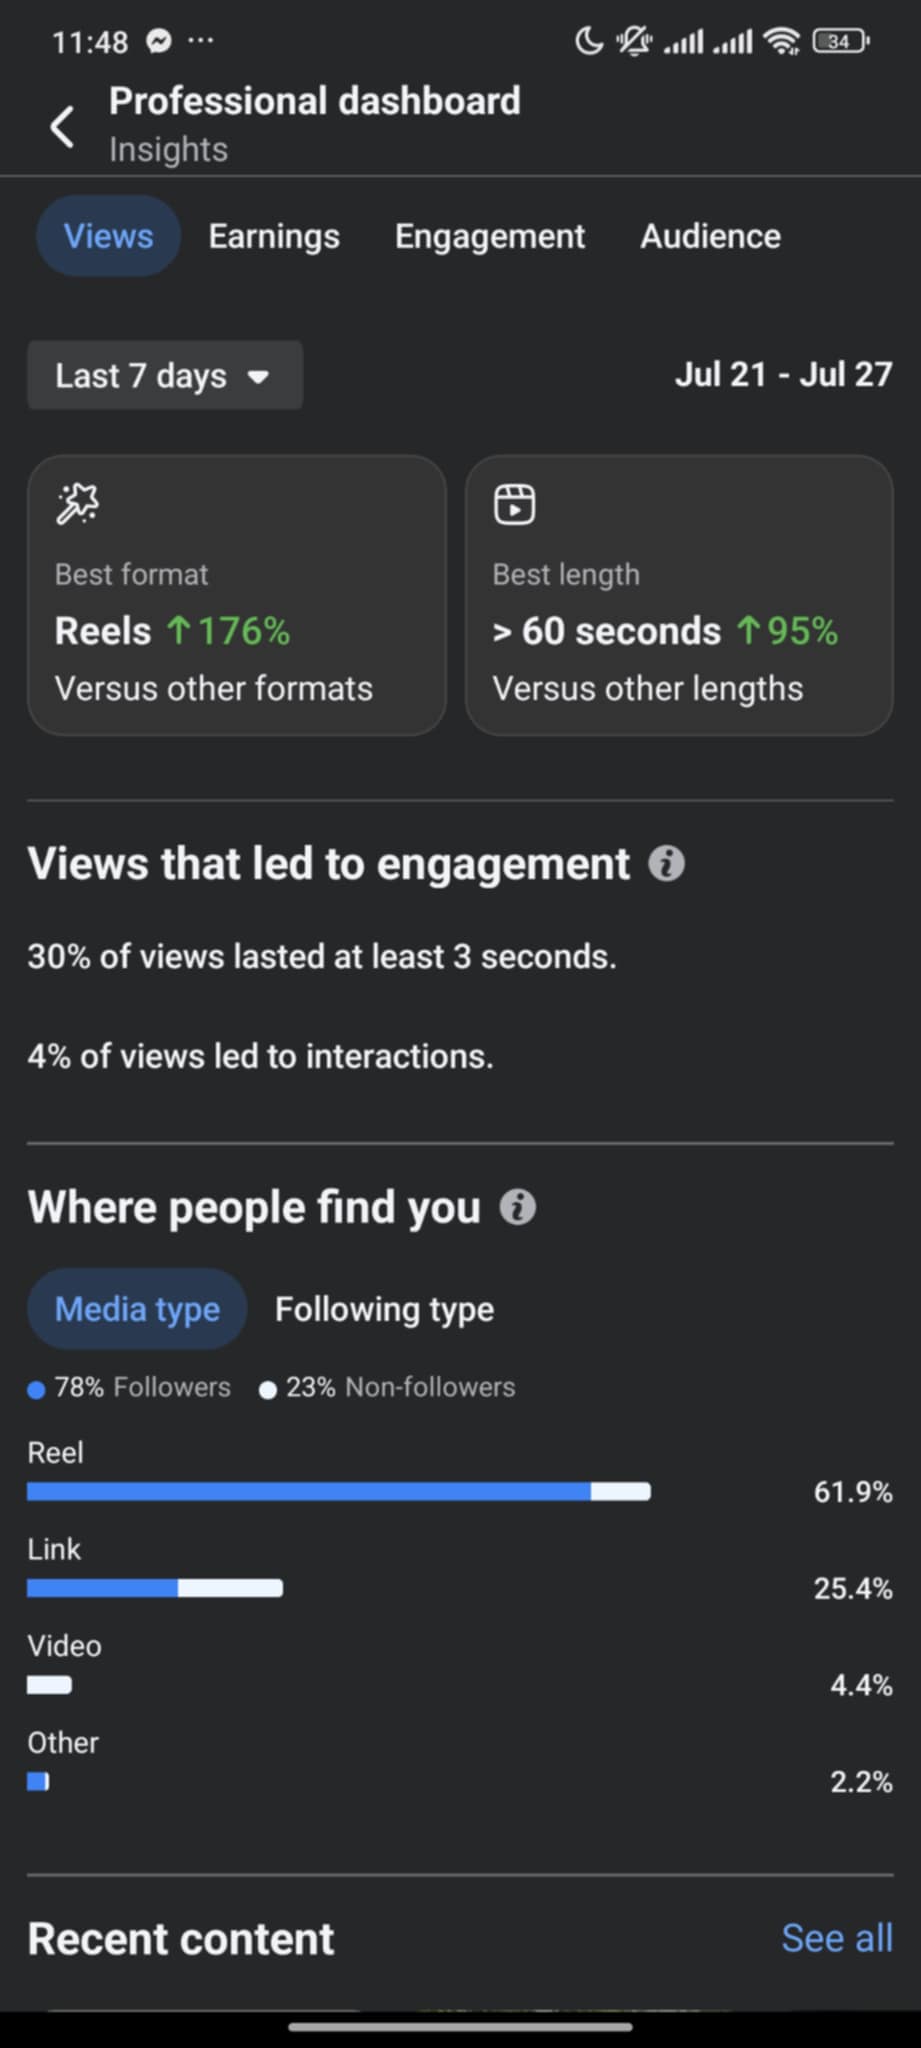Tap info icon next to Where people find you
Screen dimensions: 921x2048
(517, 1207)
